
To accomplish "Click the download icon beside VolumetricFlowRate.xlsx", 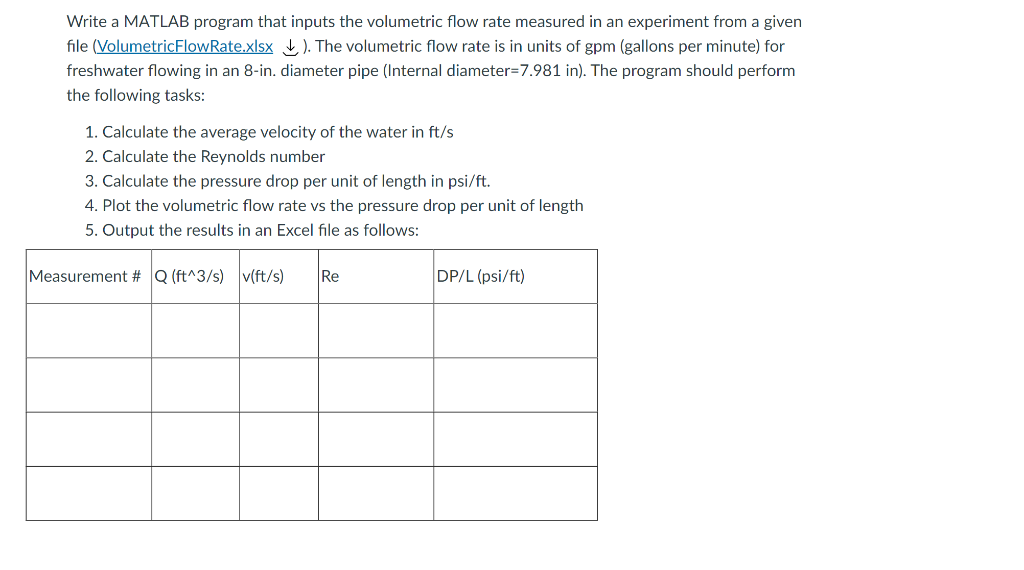I will pos(290,47).
